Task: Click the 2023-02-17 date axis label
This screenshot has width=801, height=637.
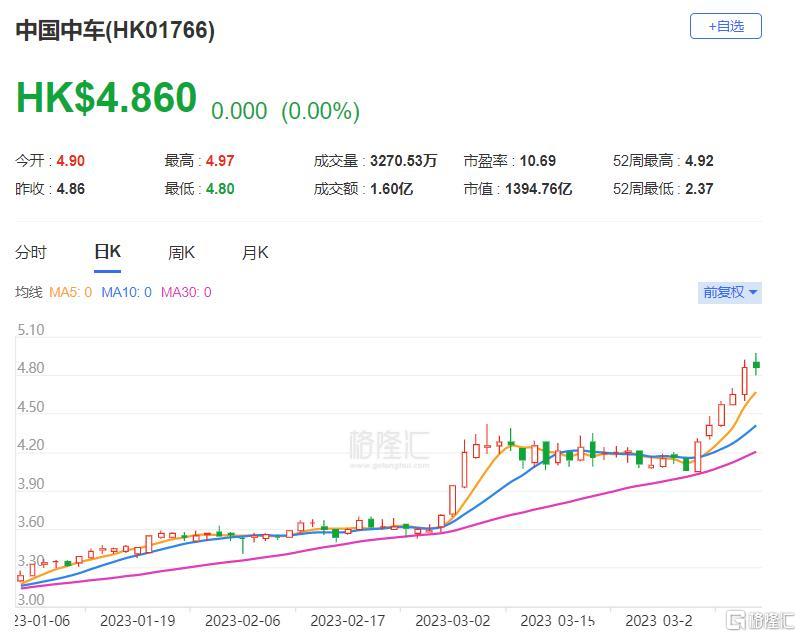Action: [348, 621]
